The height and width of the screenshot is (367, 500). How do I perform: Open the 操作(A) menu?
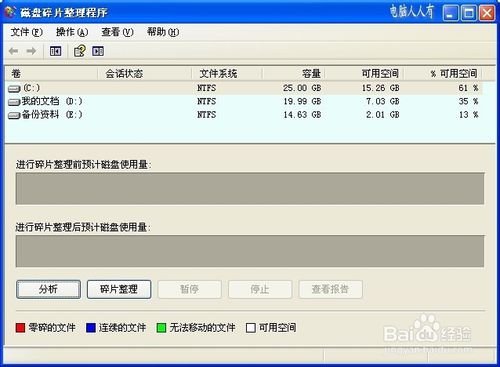(72, 32)
